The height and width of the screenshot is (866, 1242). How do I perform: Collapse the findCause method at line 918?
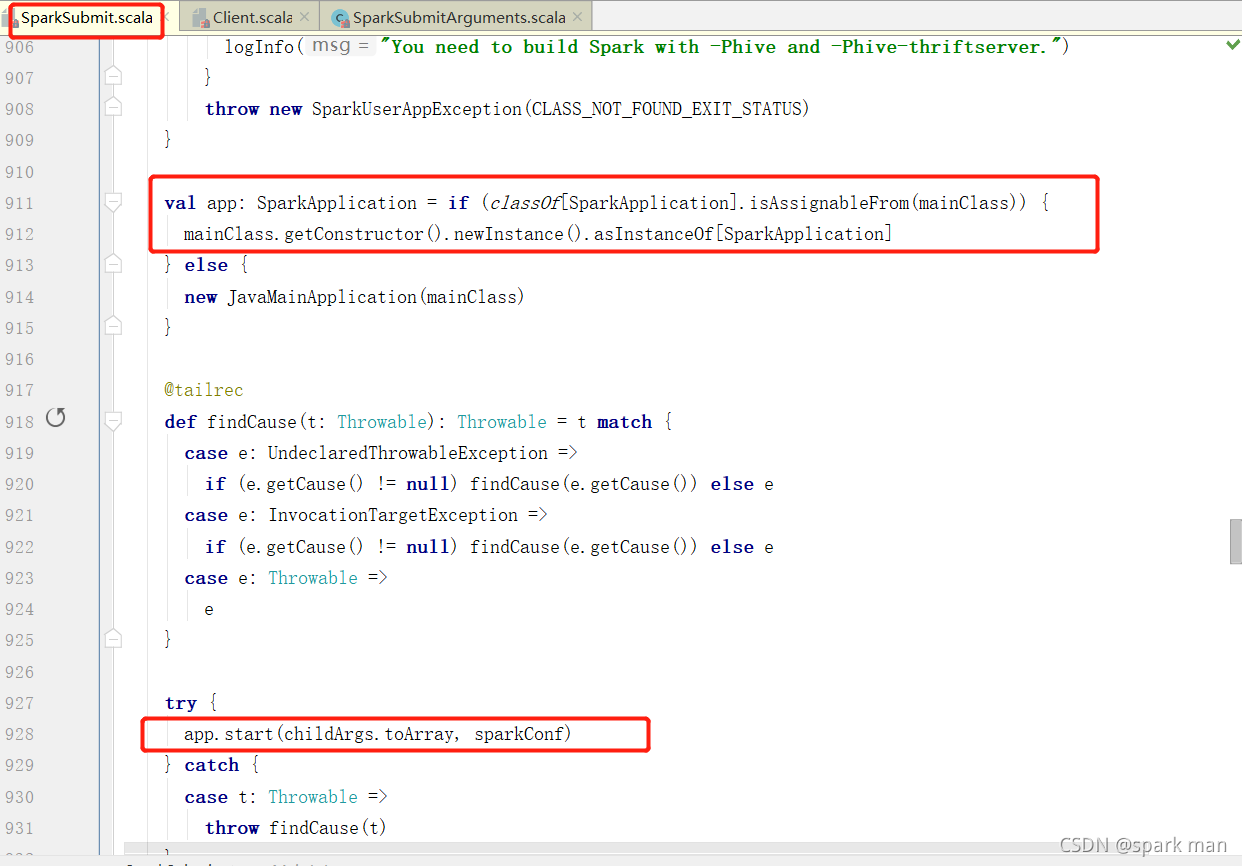click(113, 421)
